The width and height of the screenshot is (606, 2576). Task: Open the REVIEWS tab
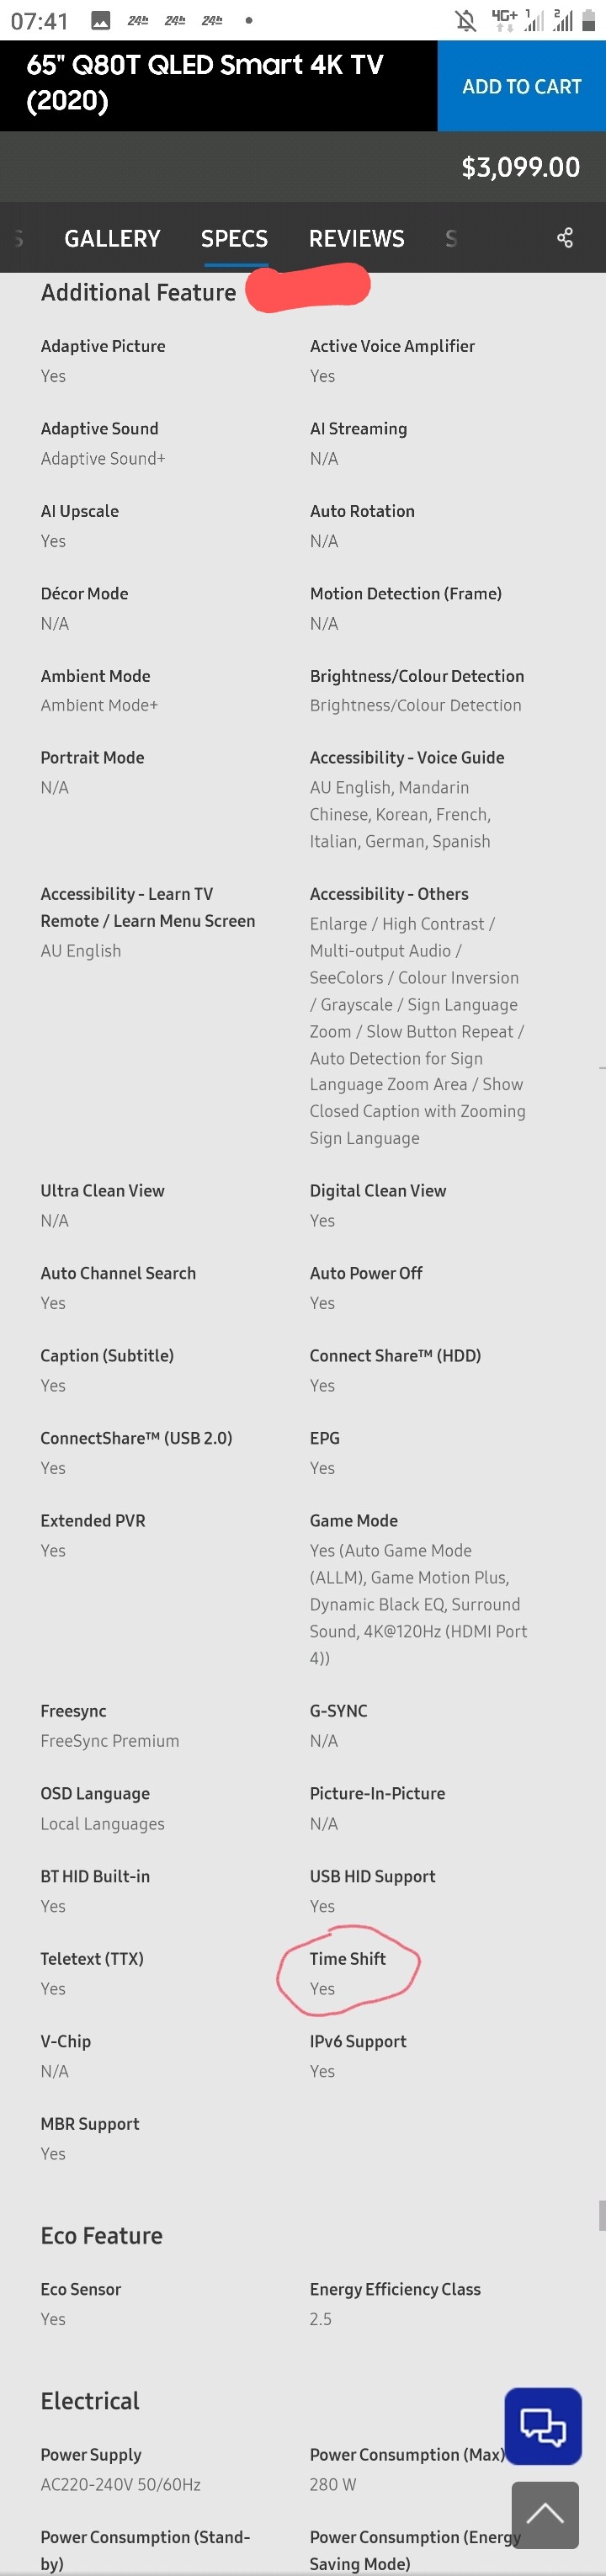[x=357, y=238]
